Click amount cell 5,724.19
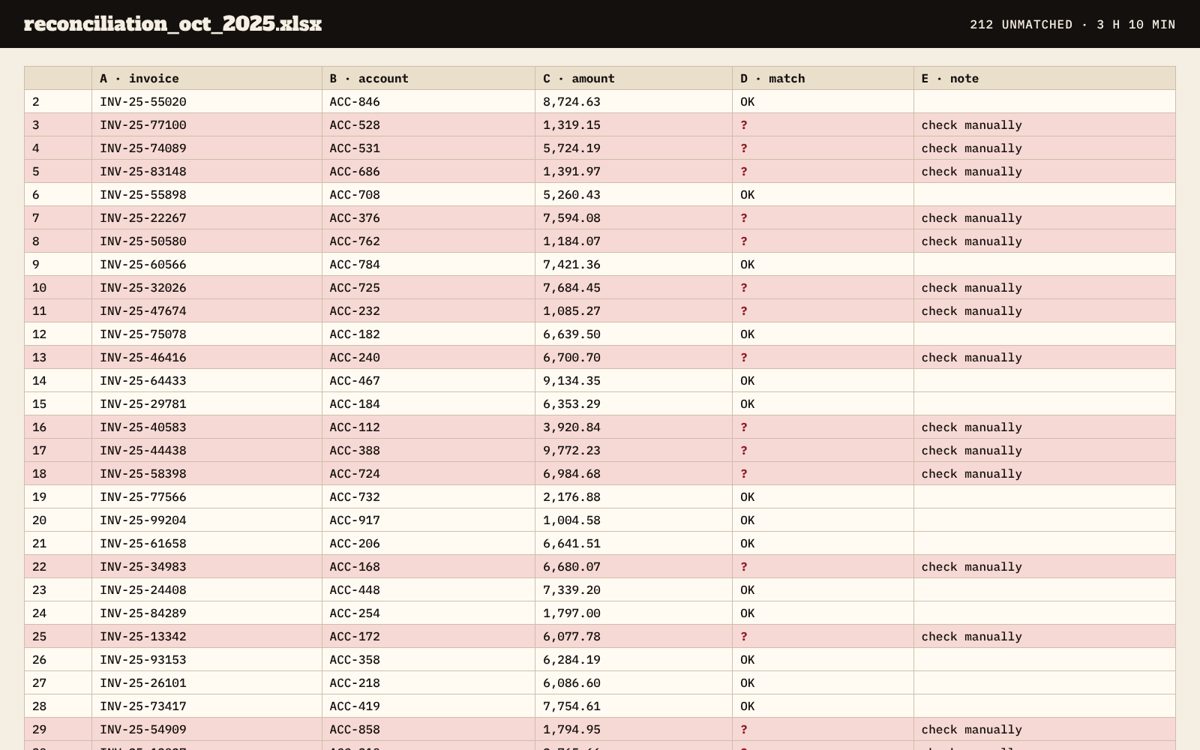This screenshot has height=750, width=1200. 634,148
